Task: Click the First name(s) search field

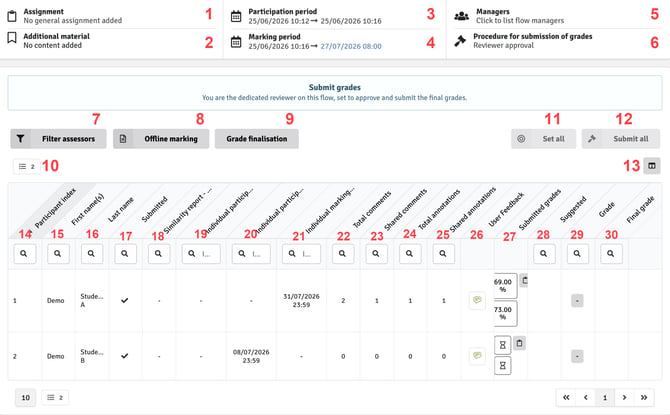Action: tap(58, 254)
